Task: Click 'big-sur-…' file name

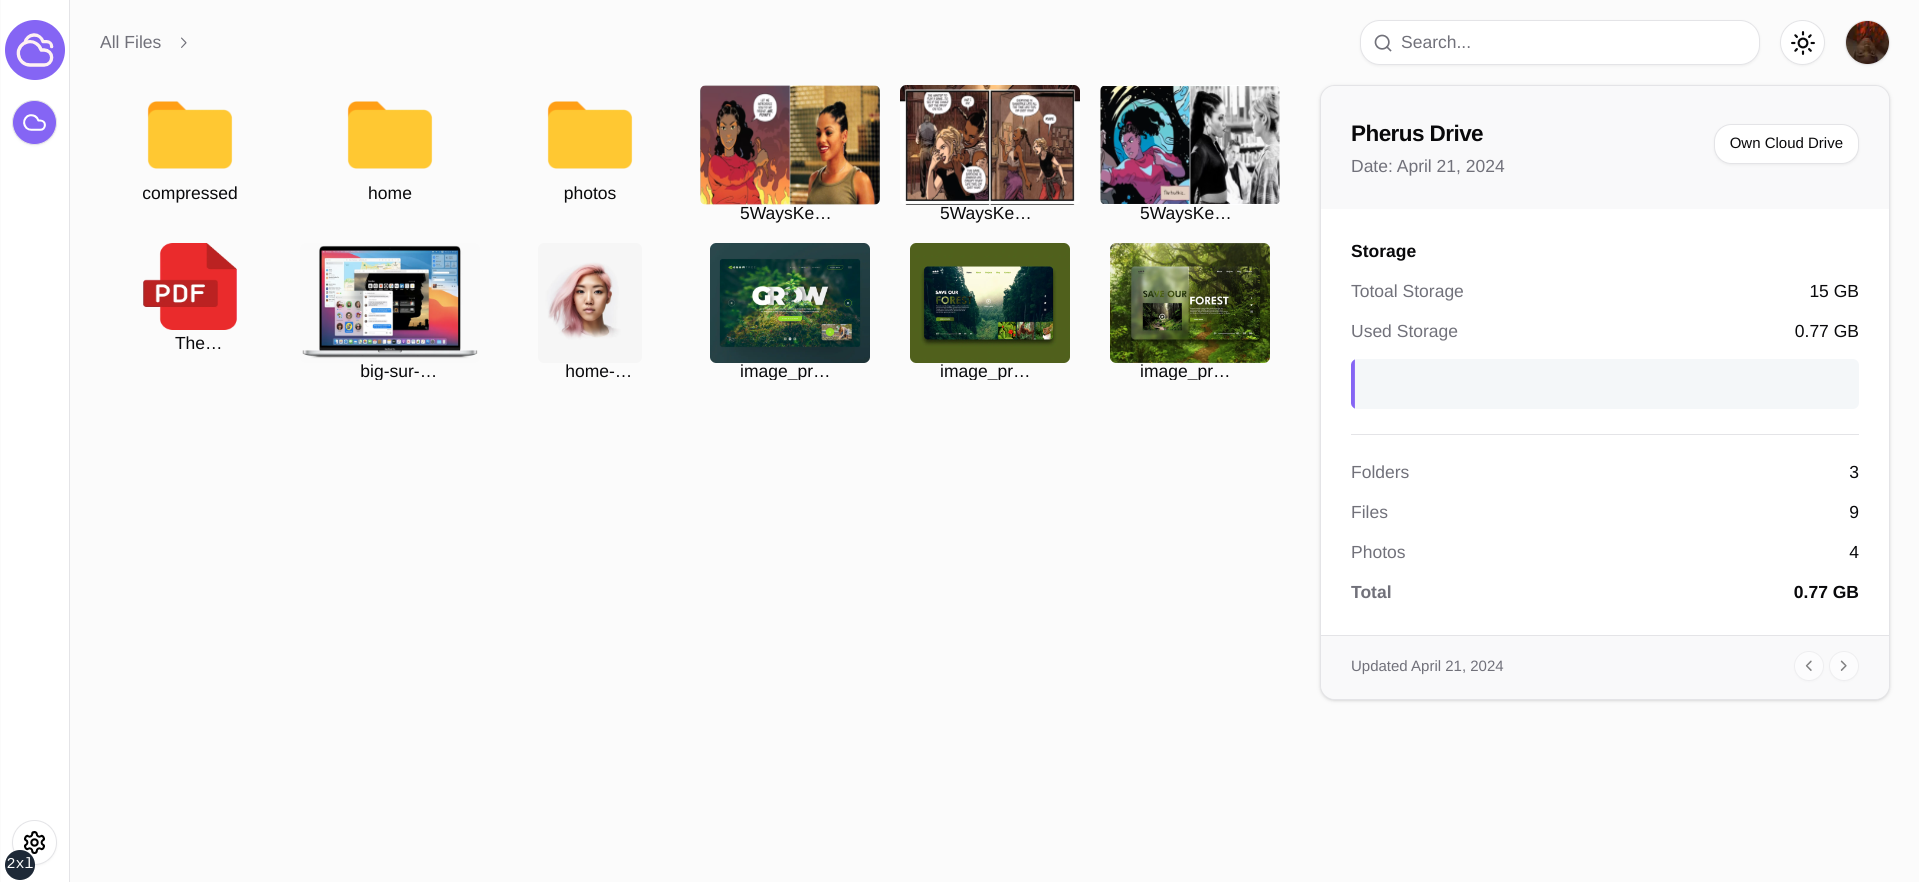Action: coord(398,371)
